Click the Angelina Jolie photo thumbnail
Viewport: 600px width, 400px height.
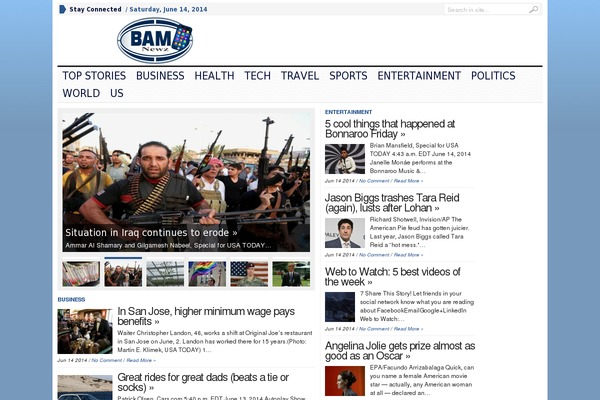[345, 381]
